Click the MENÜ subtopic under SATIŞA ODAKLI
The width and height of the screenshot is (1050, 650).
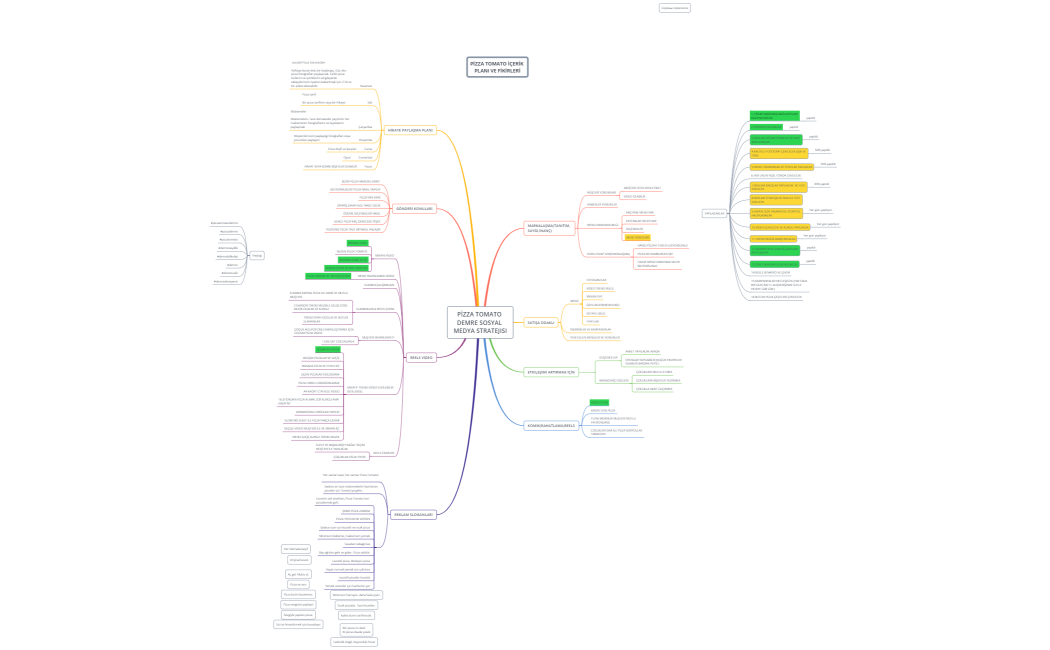(x=574, y=300)
